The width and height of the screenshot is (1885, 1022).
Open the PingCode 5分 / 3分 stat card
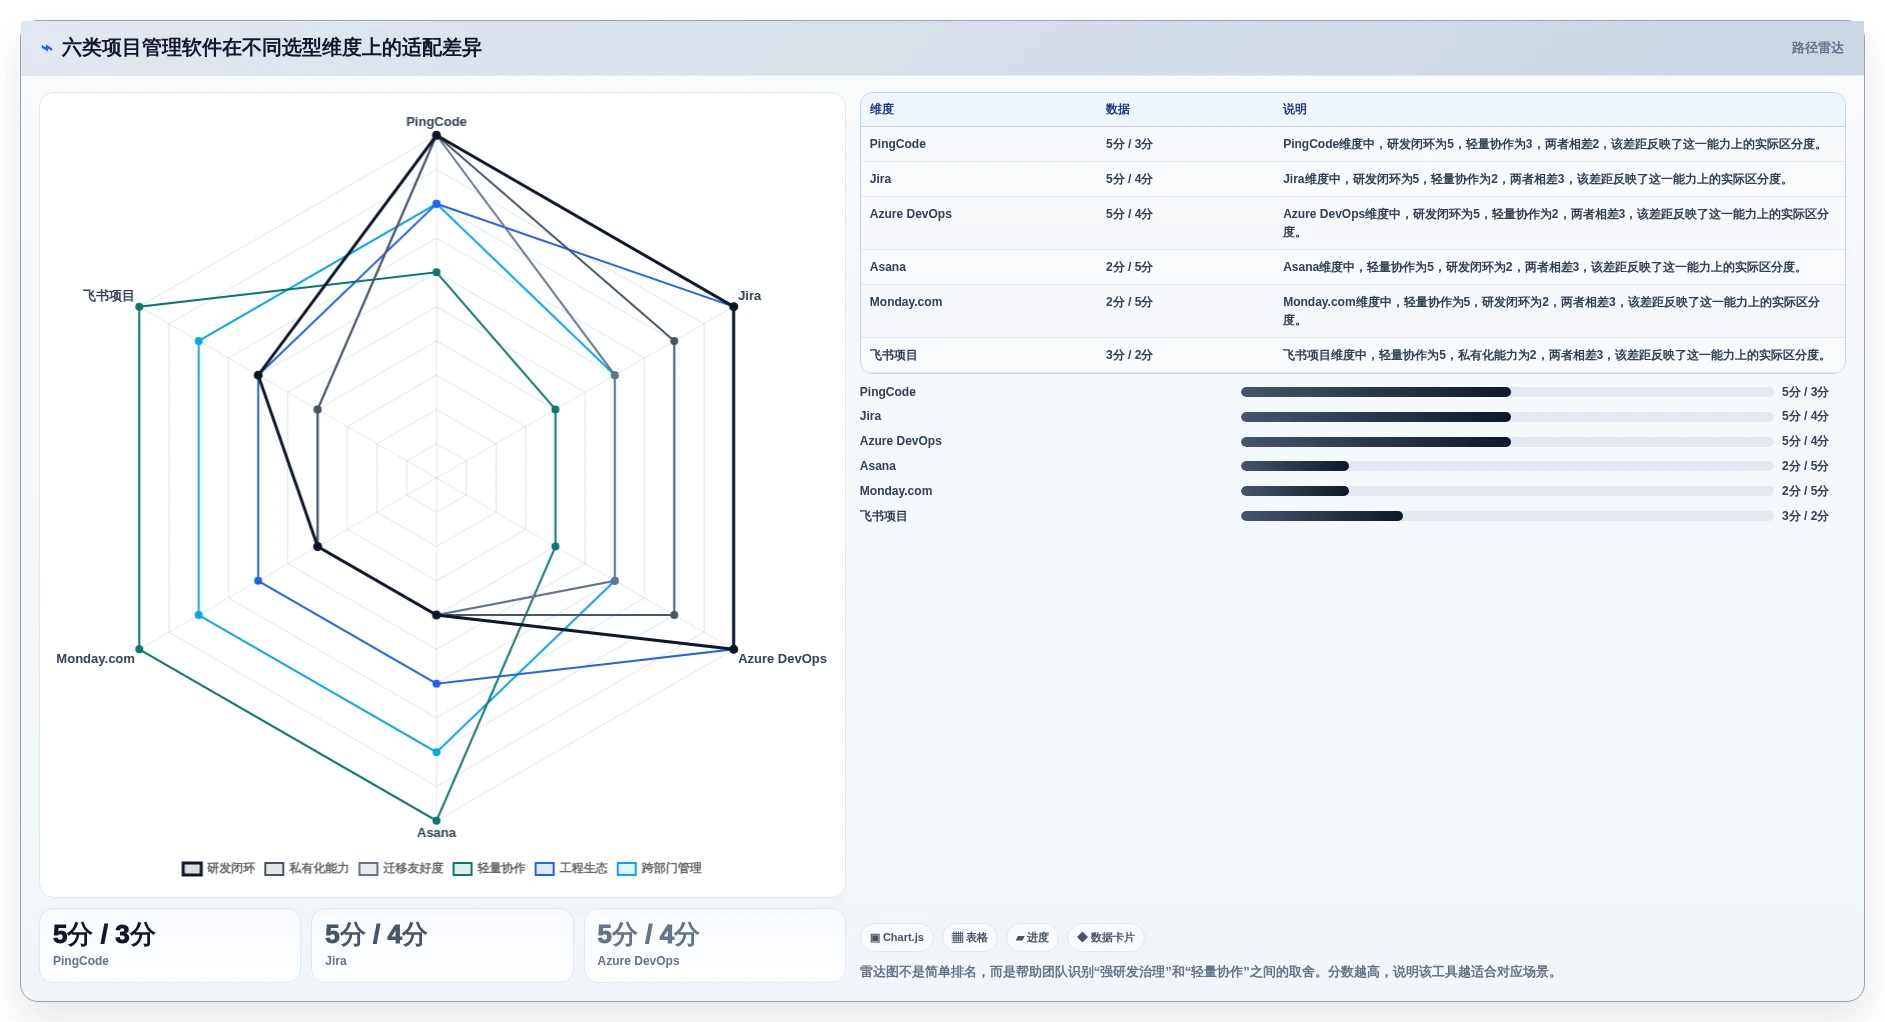point(170,945)
